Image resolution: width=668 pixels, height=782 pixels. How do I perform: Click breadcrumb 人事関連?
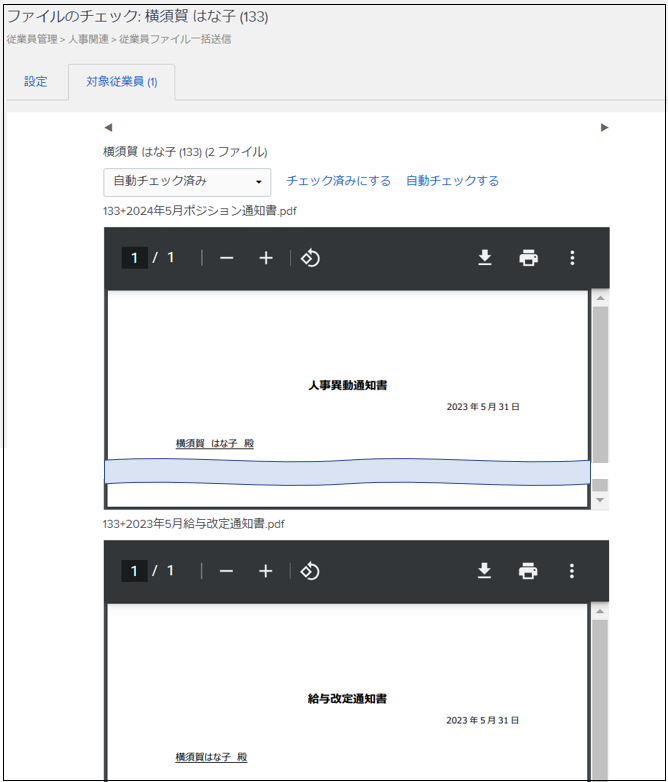[88, 39]
